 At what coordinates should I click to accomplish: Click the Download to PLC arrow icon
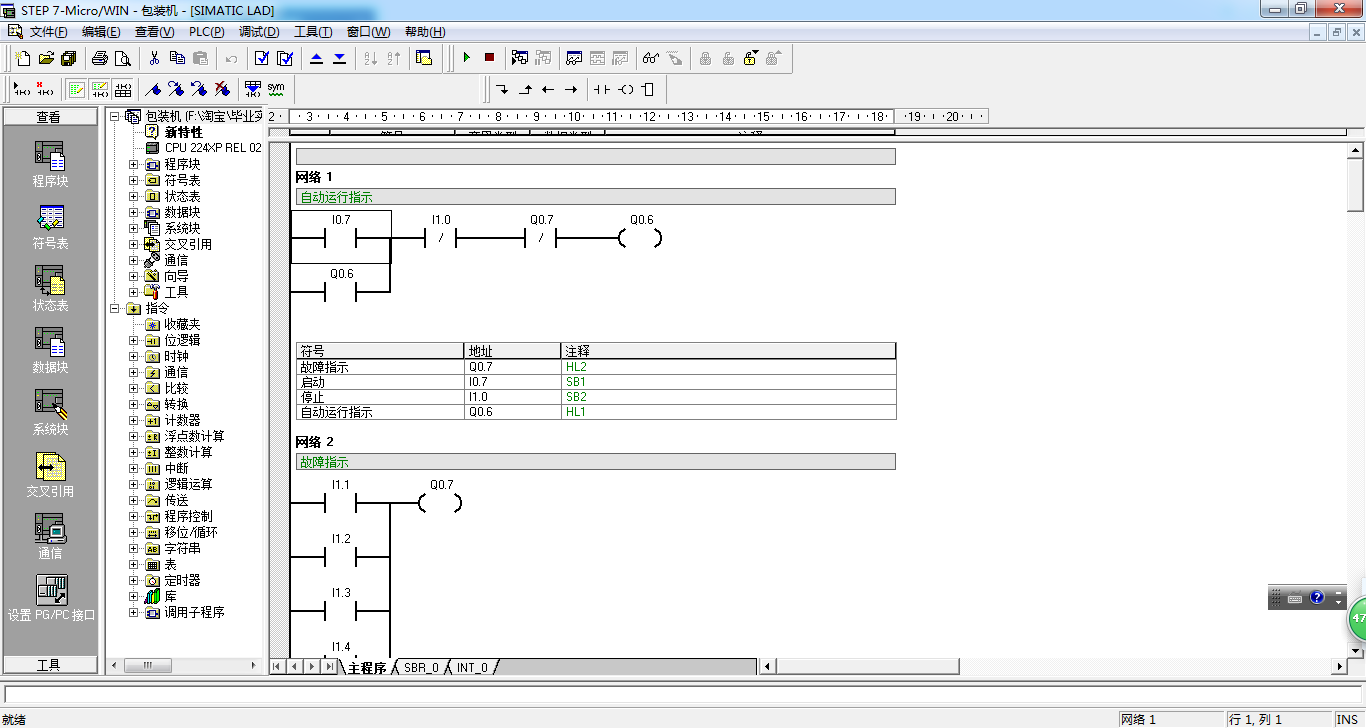click(x=339, y=58)
